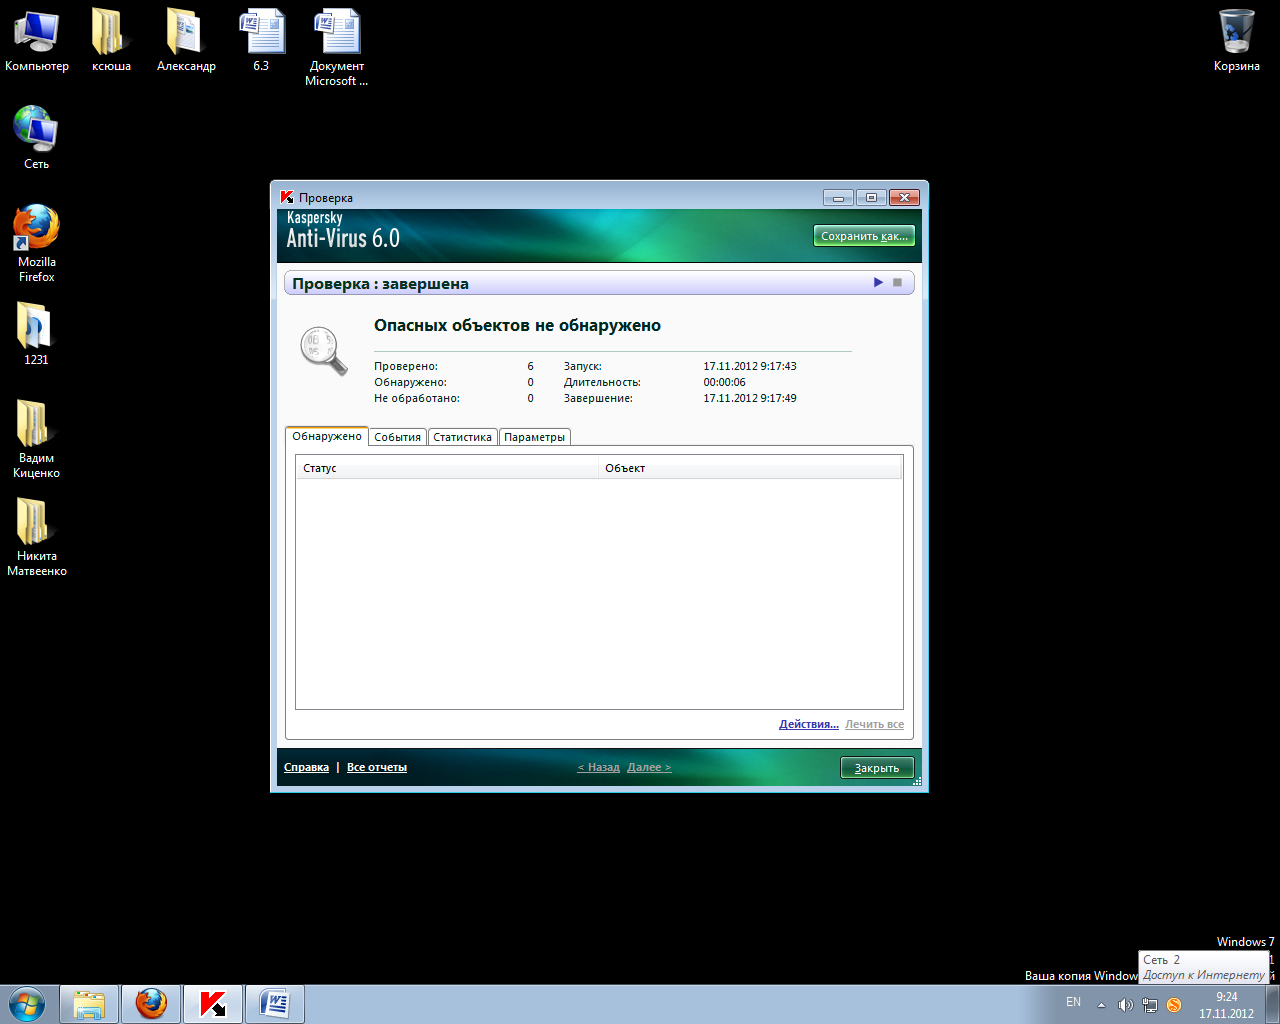Click the Опасных объектов не обнаружено text
Viewport: 1280px width, 1024px height.
[x=517, y=325]
